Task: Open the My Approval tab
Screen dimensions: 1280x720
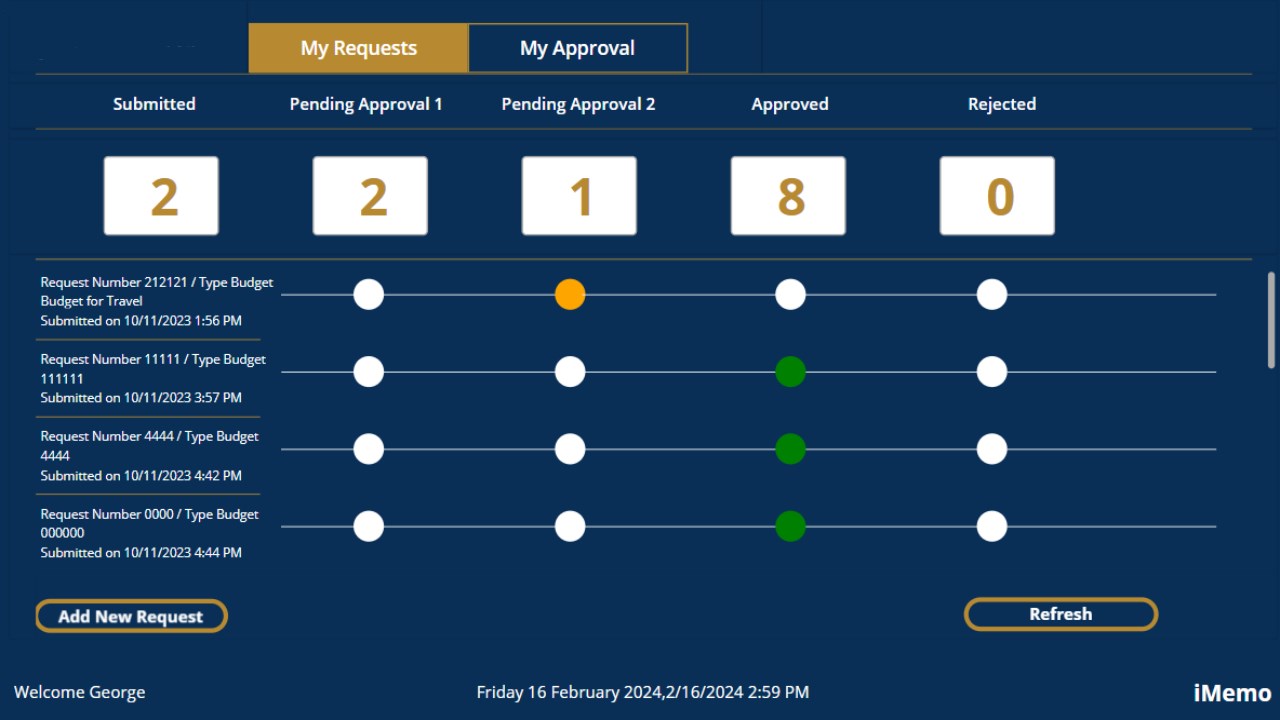Action: [577, 48]
